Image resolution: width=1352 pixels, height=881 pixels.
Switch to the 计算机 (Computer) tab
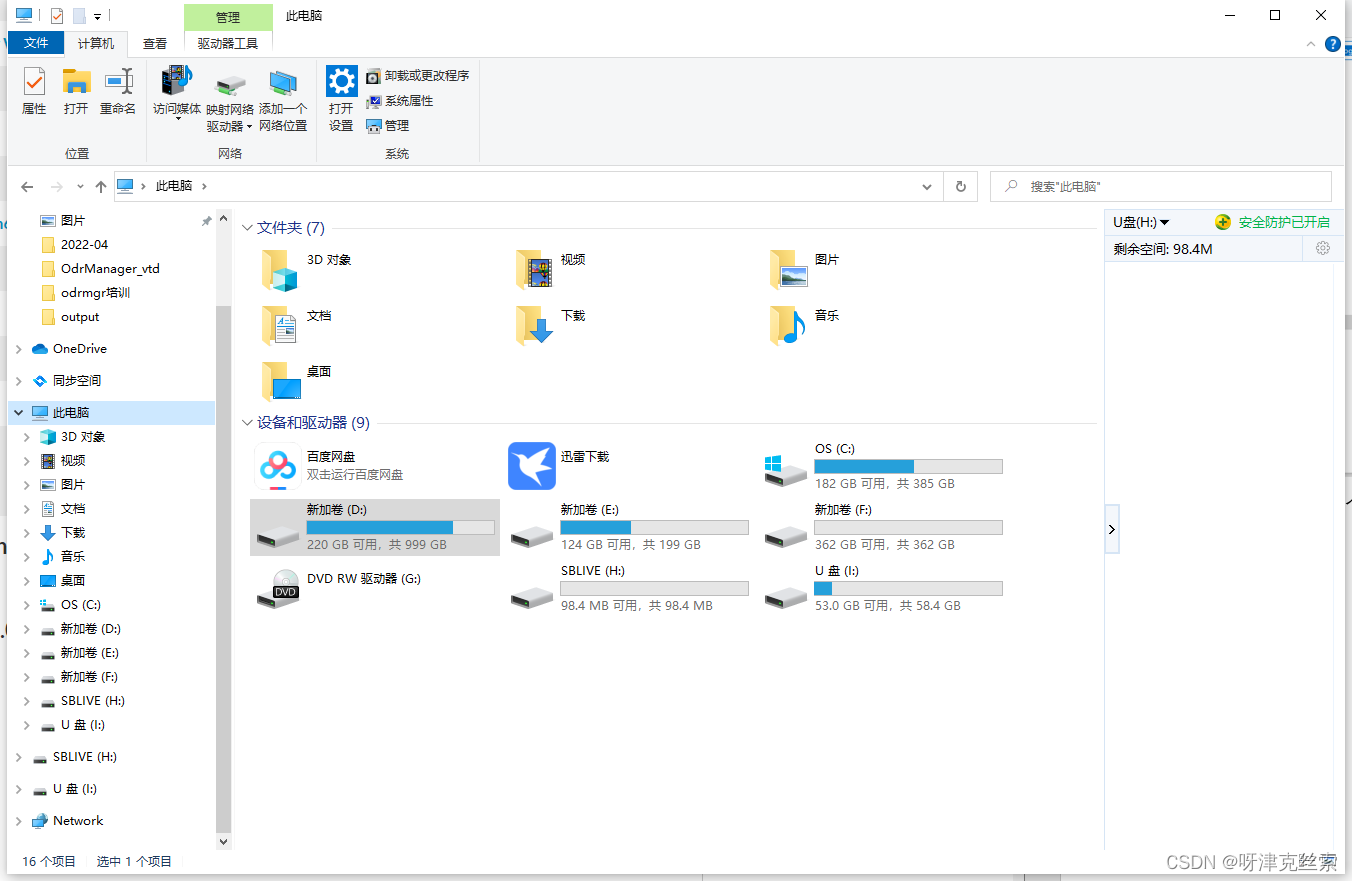click(x=96, y=44)
